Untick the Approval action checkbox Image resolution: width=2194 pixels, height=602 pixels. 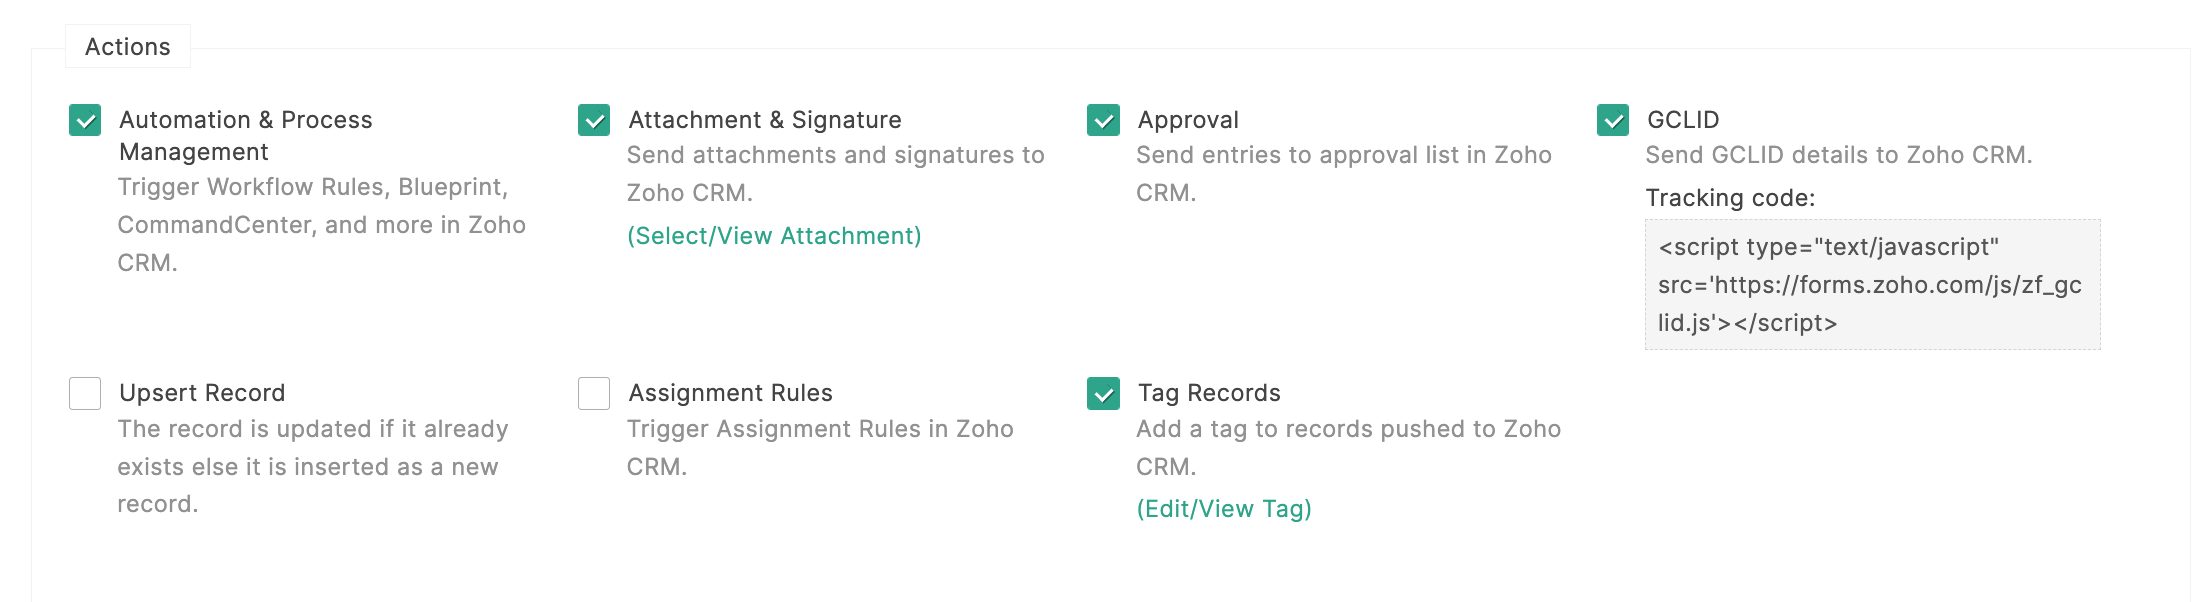[1103, 120]
